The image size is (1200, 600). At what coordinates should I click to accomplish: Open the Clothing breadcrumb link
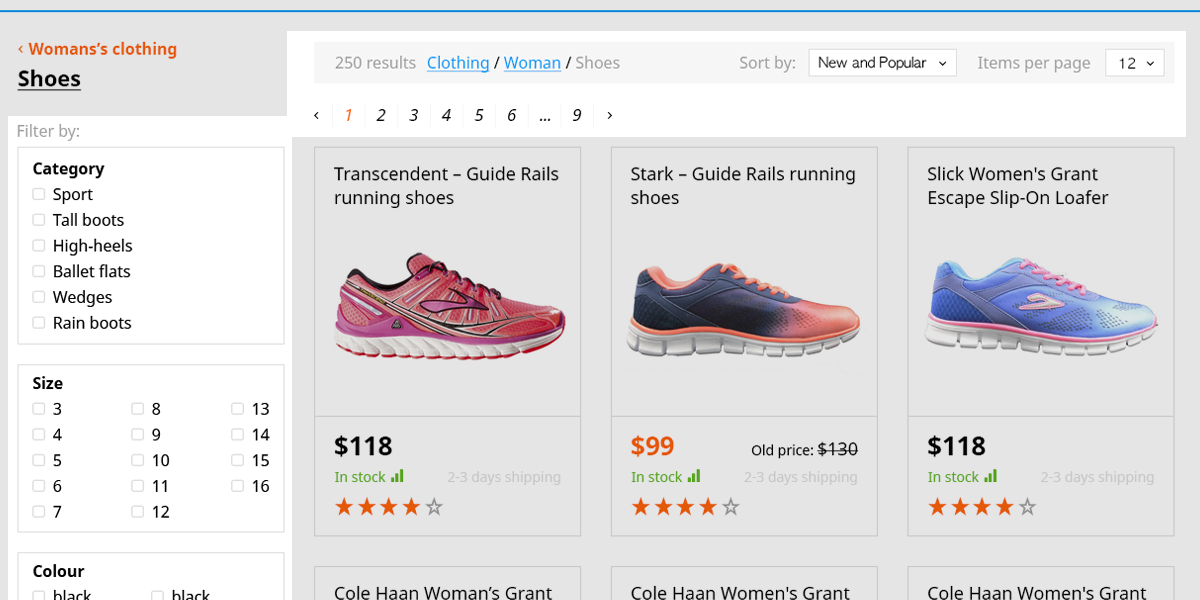(x=458, y=63)
